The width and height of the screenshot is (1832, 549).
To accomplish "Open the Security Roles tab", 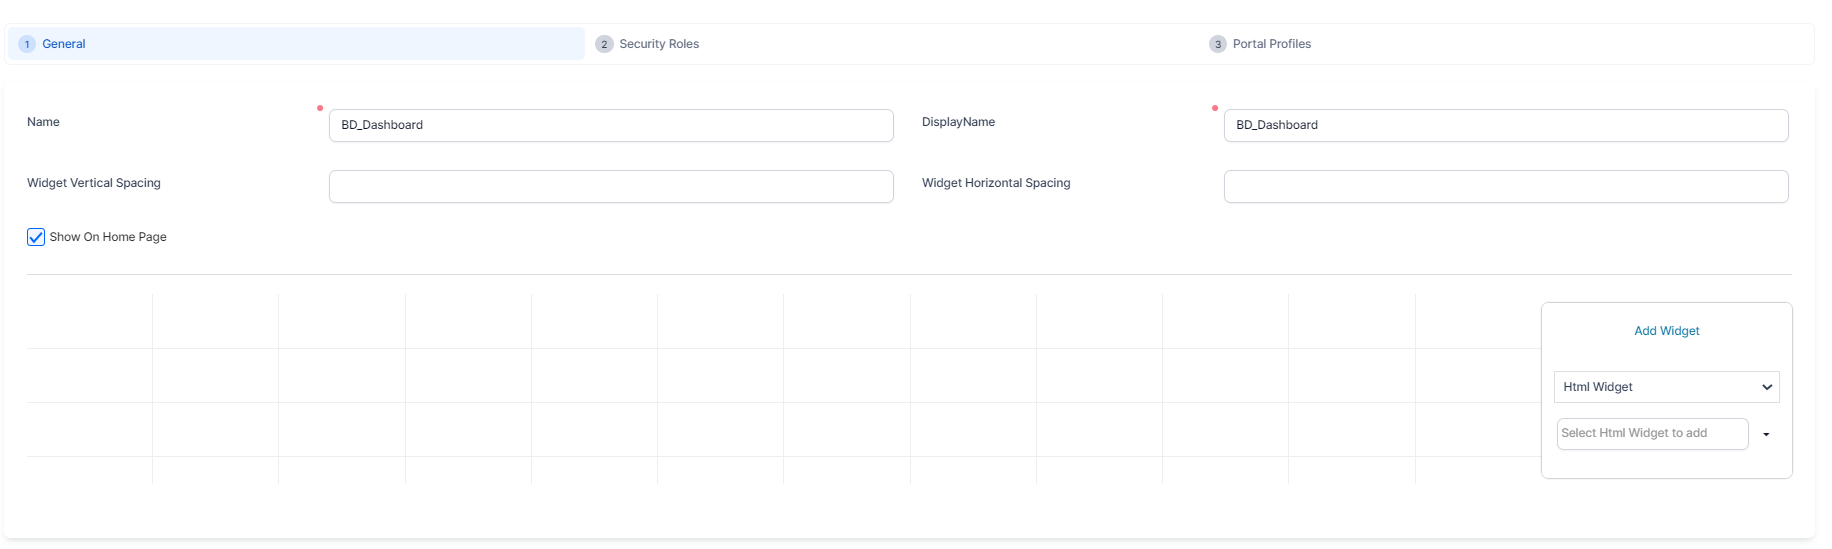I will pyautogui.click(x=659, y=44).
